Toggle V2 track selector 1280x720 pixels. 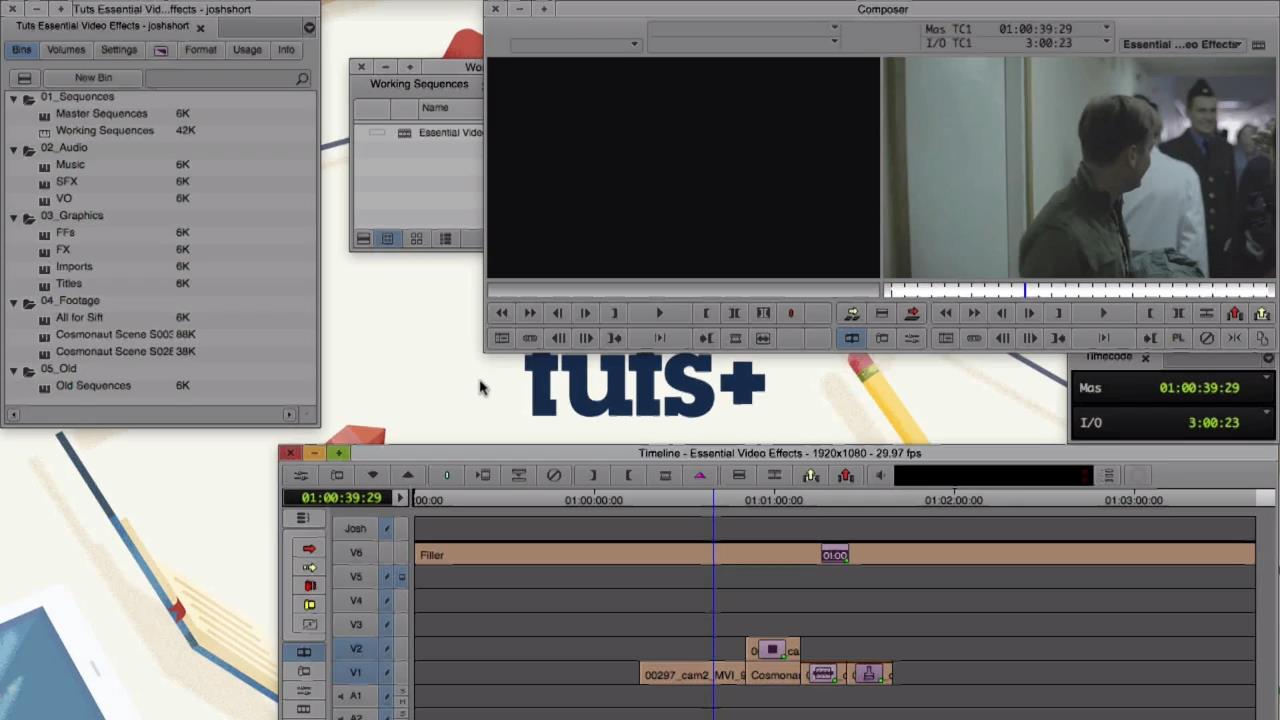coord(356,649)
